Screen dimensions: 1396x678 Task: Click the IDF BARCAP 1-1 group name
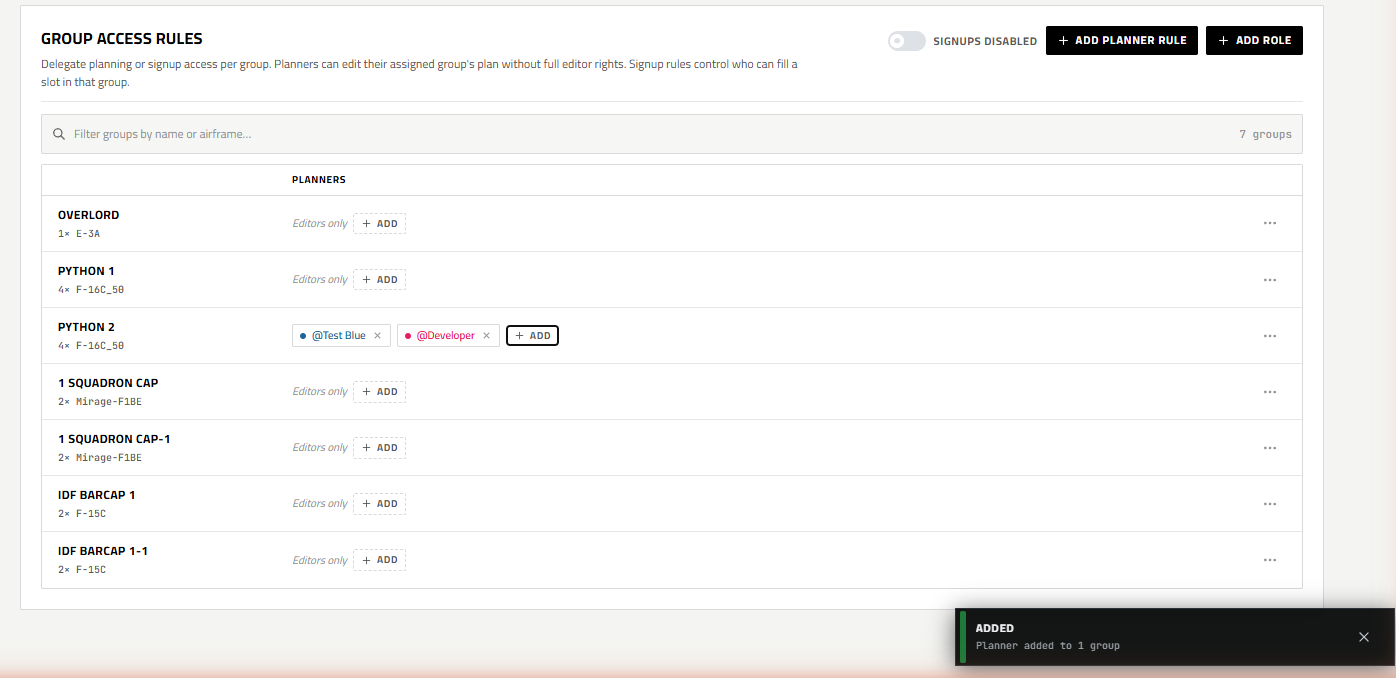[103, 551]
